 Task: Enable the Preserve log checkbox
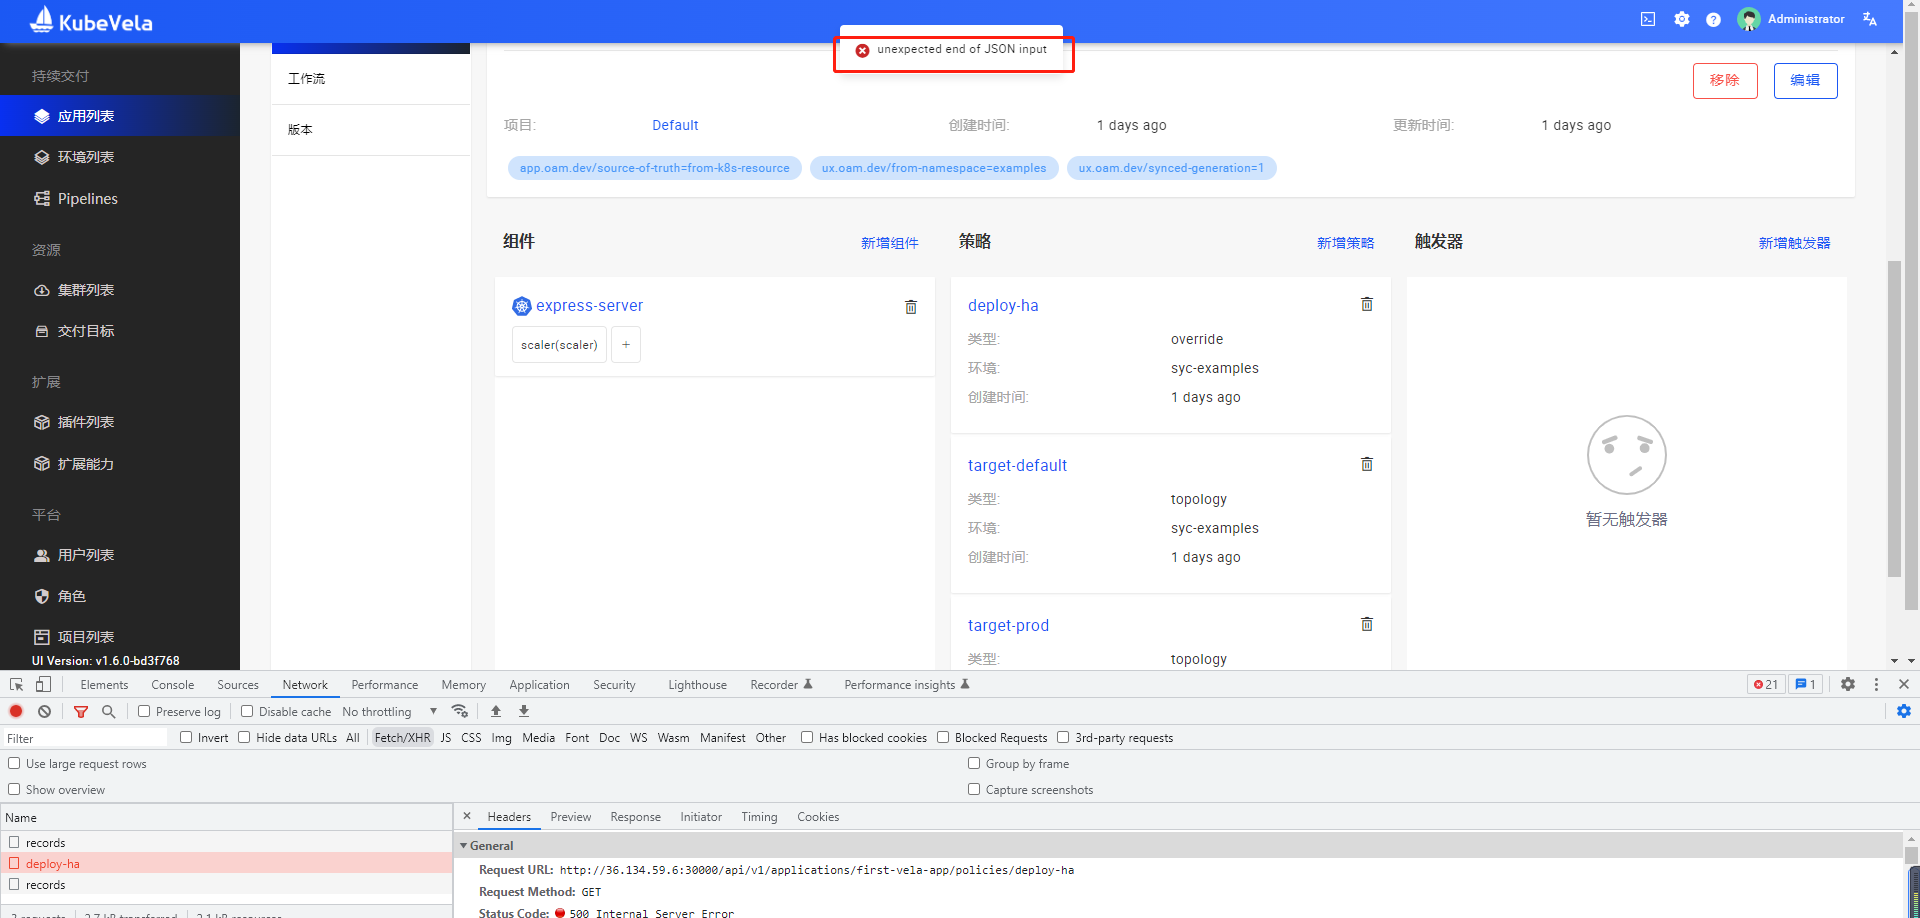[x=145, y=711]
